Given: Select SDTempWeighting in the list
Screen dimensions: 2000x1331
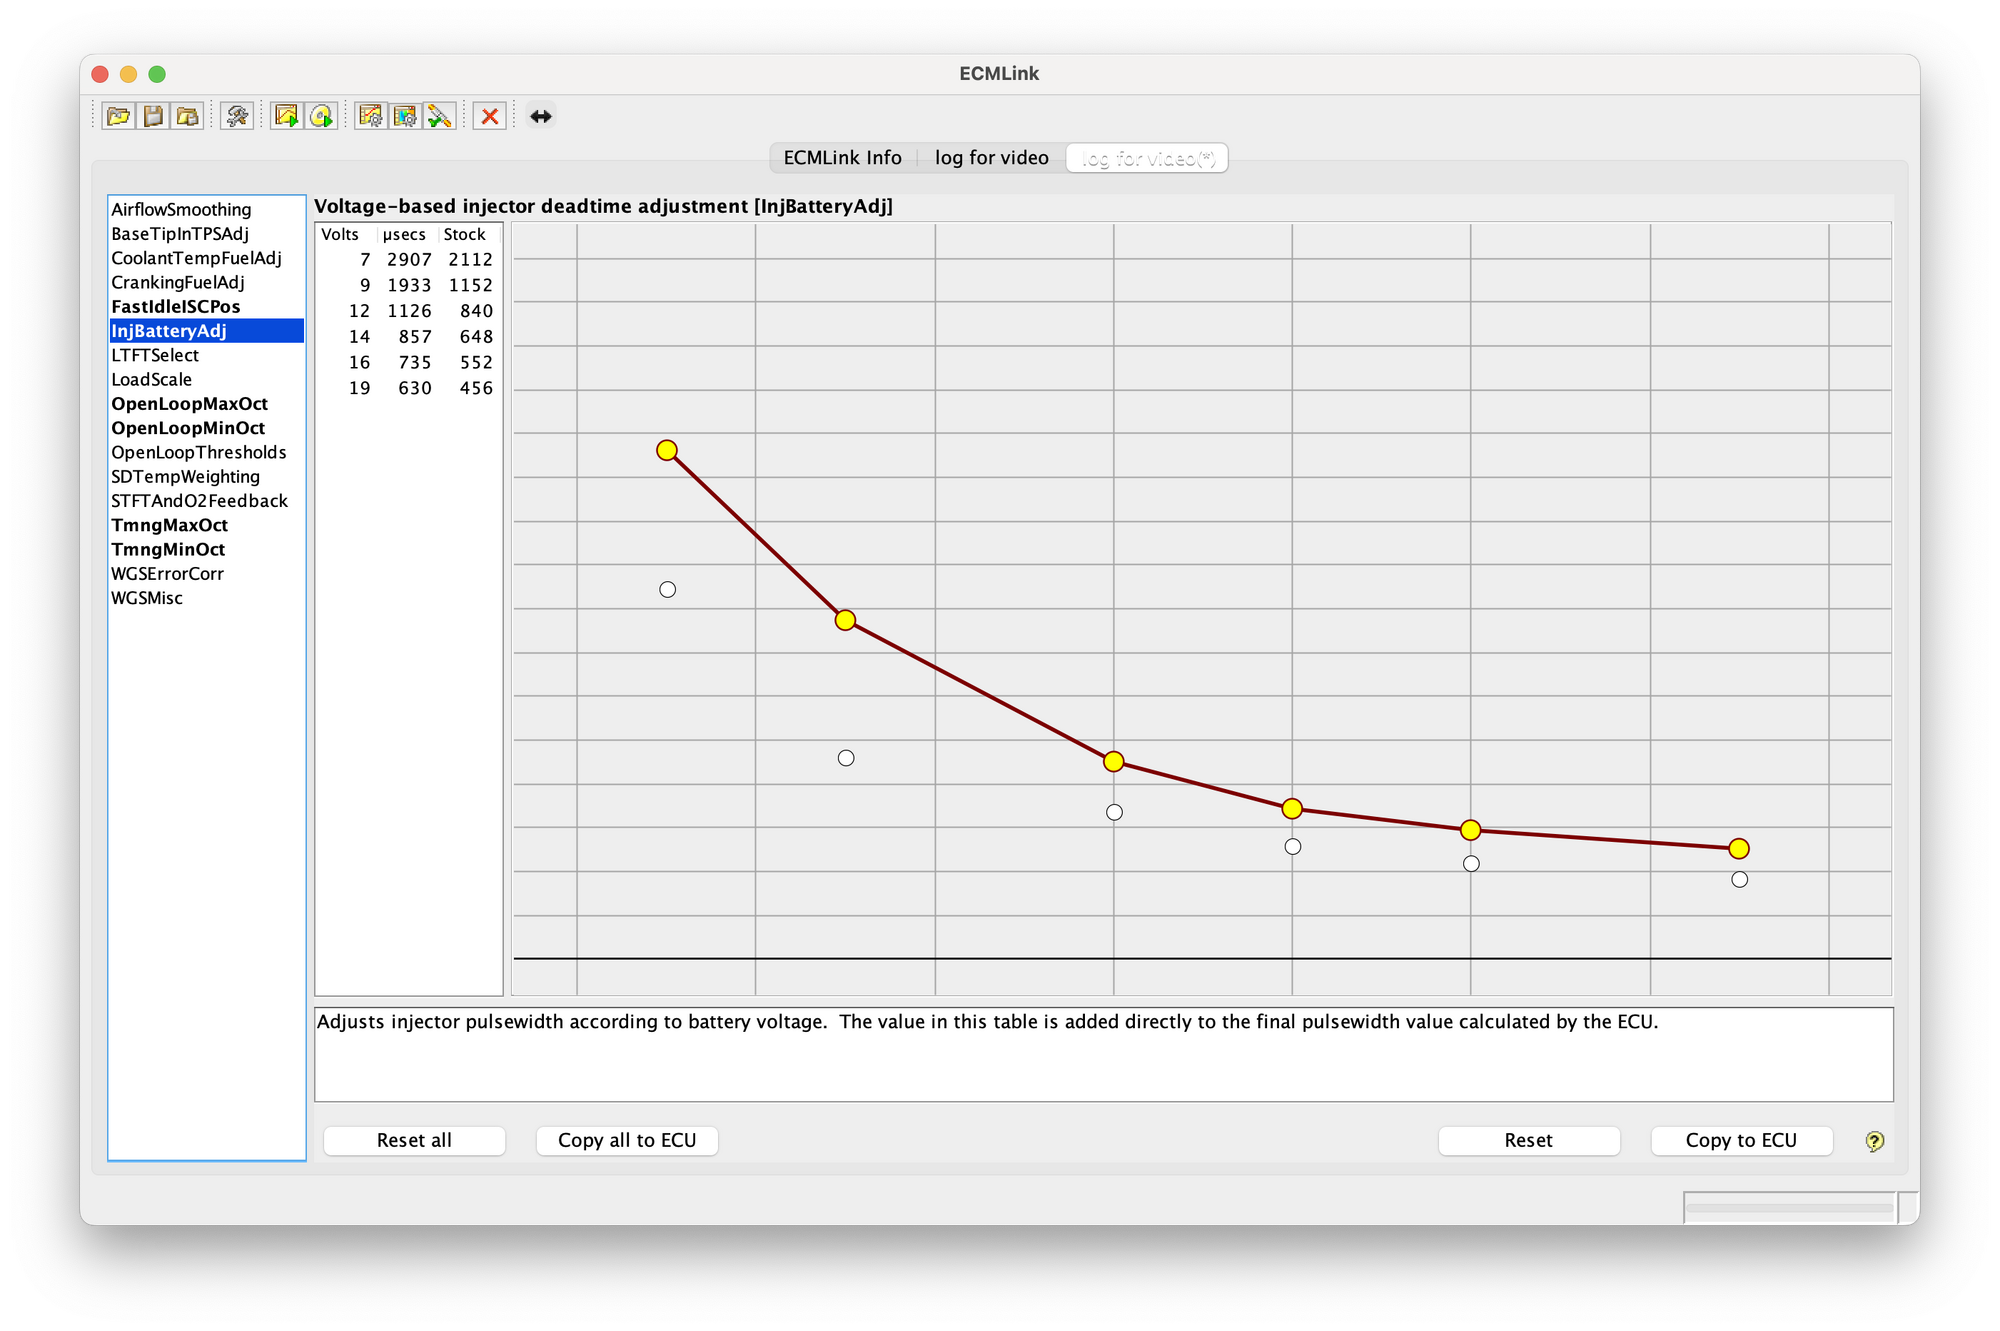Looking at the screenshot, I should (x=206, y=477).
